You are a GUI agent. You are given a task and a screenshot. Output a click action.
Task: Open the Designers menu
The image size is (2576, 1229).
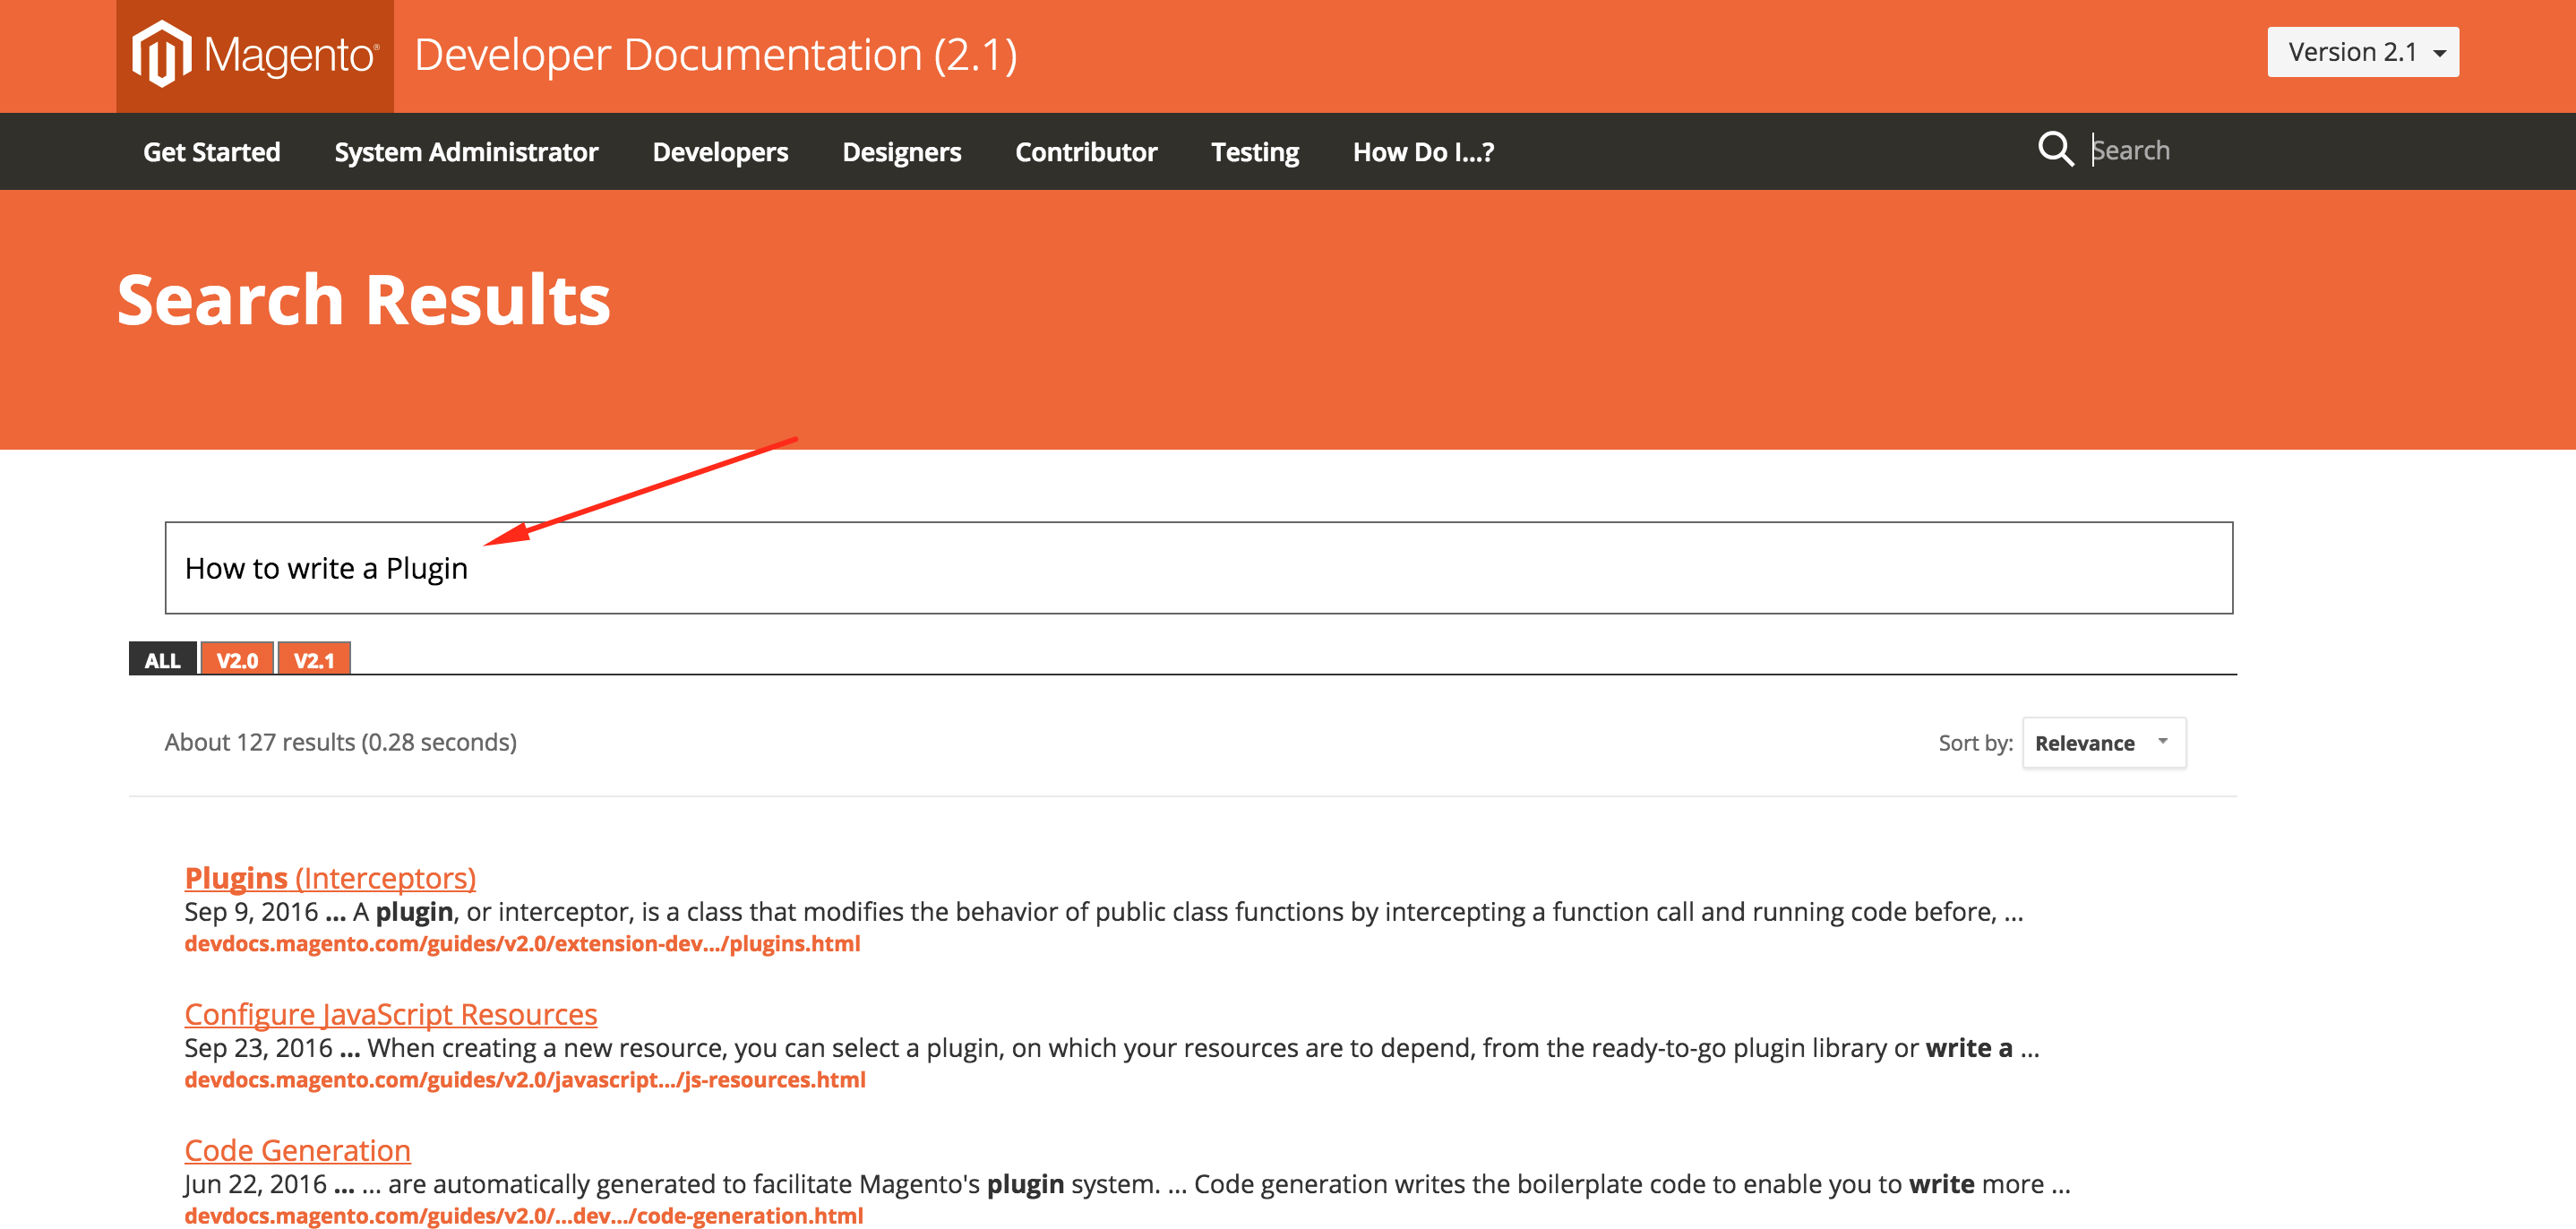pos(901,152)
